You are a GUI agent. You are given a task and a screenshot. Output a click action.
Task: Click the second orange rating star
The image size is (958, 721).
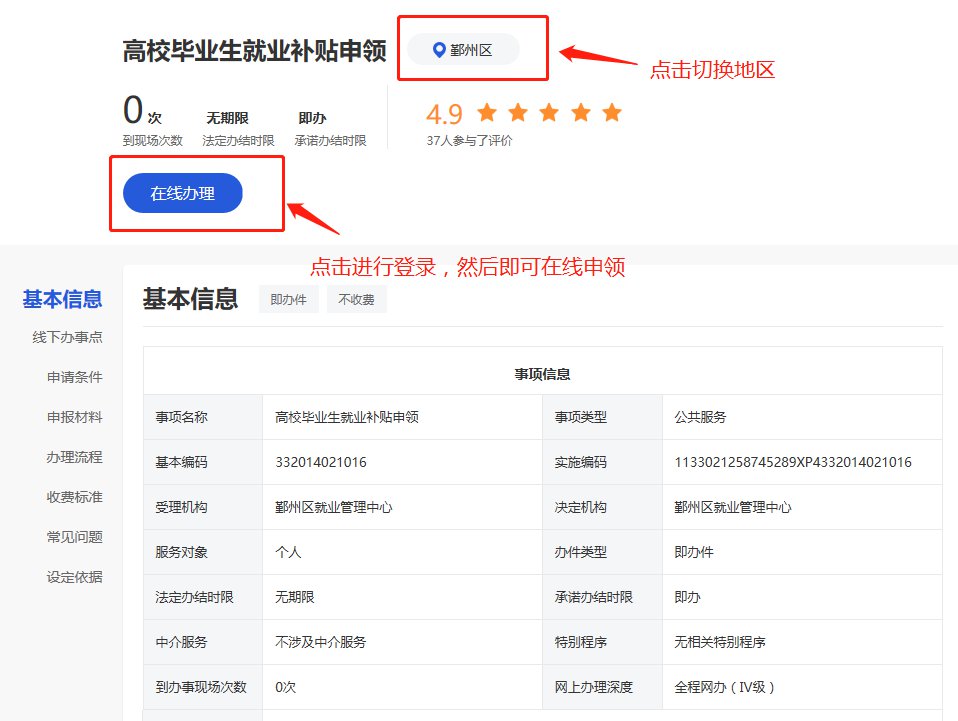(518, 112)
